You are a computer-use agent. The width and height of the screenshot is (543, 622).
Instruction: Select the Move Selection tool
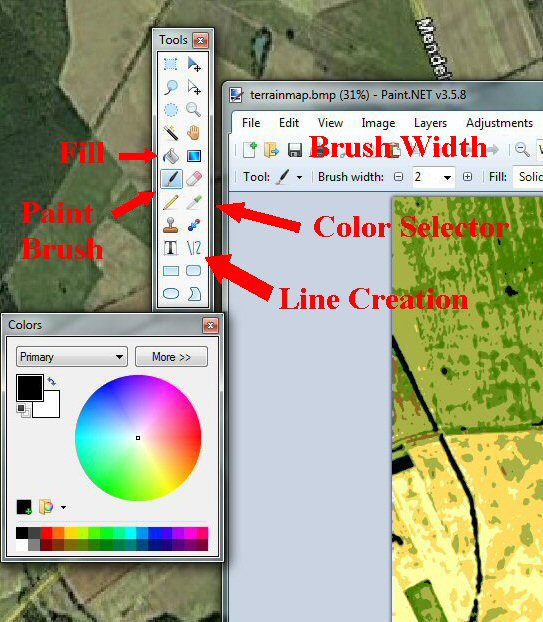click(194, 87)
